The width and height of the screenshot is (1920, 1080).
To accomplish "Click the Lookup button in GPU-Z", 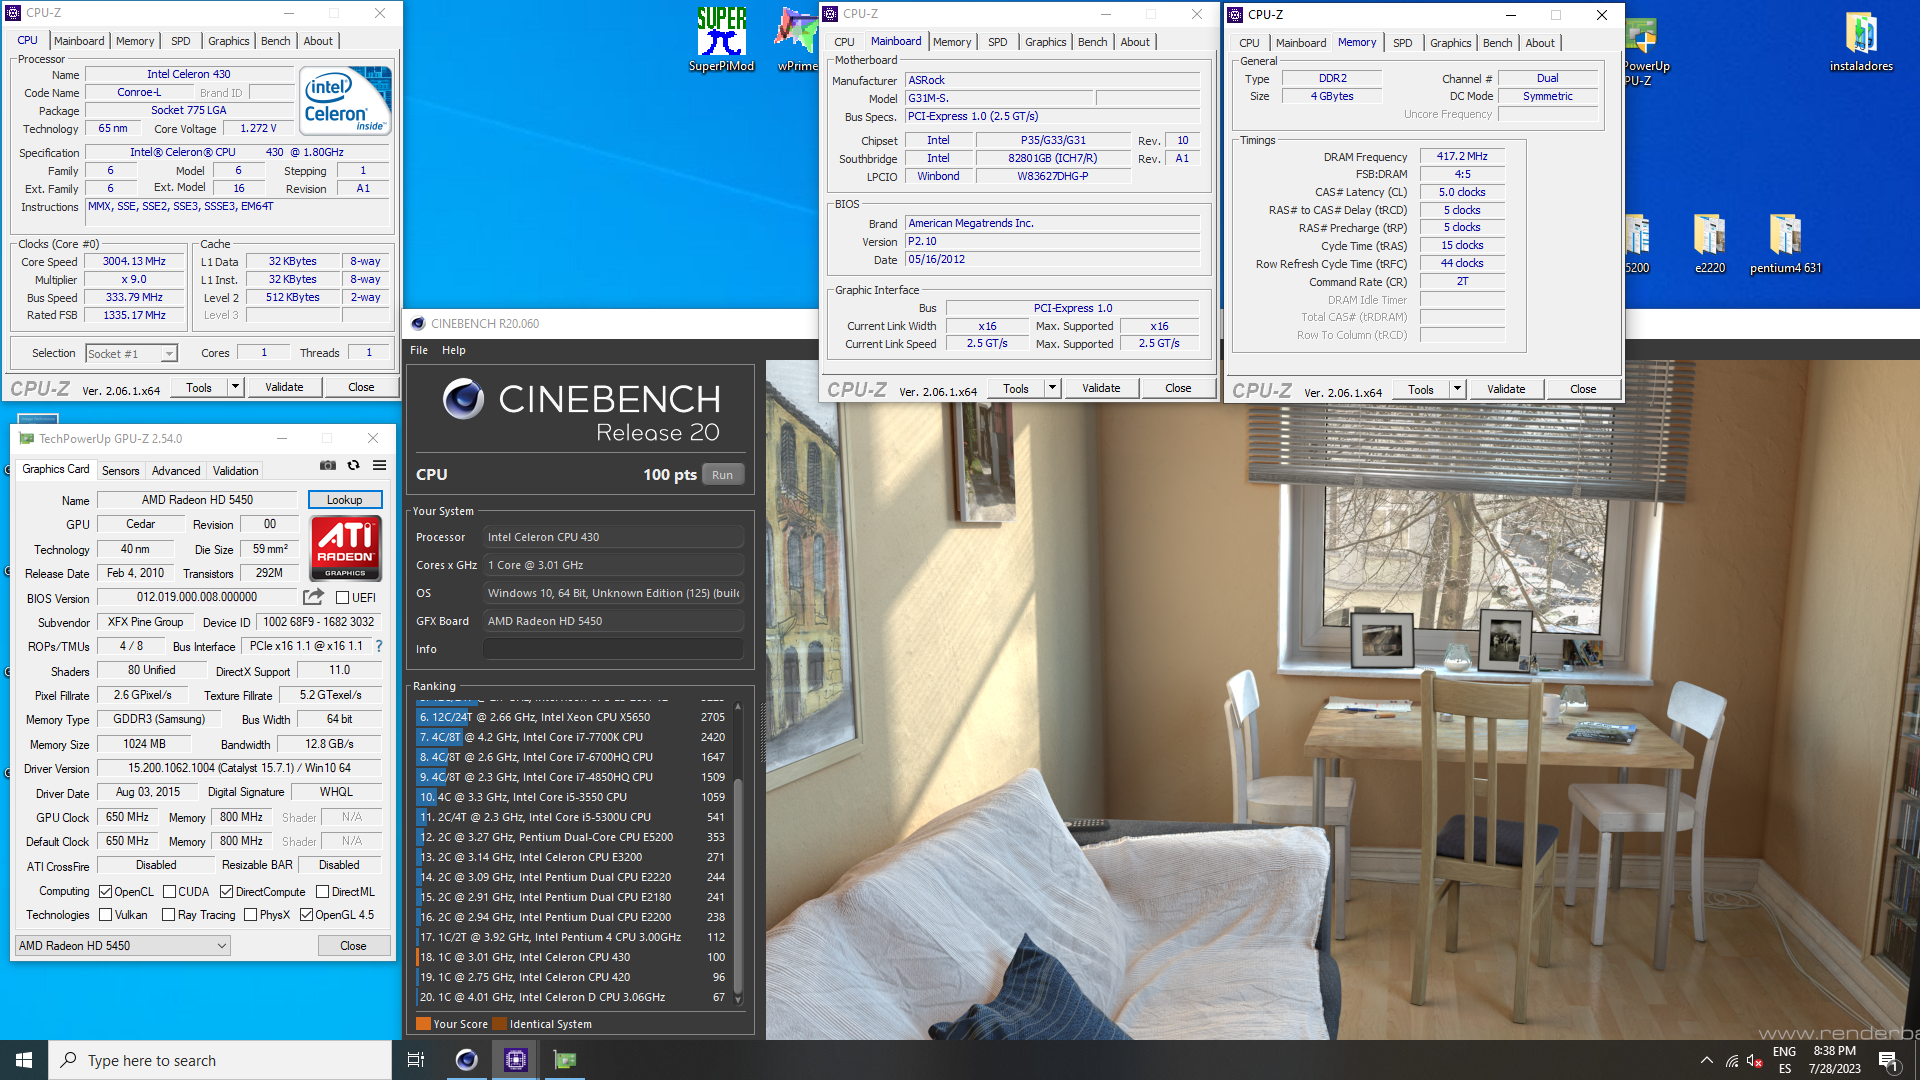I will (345, 499).
